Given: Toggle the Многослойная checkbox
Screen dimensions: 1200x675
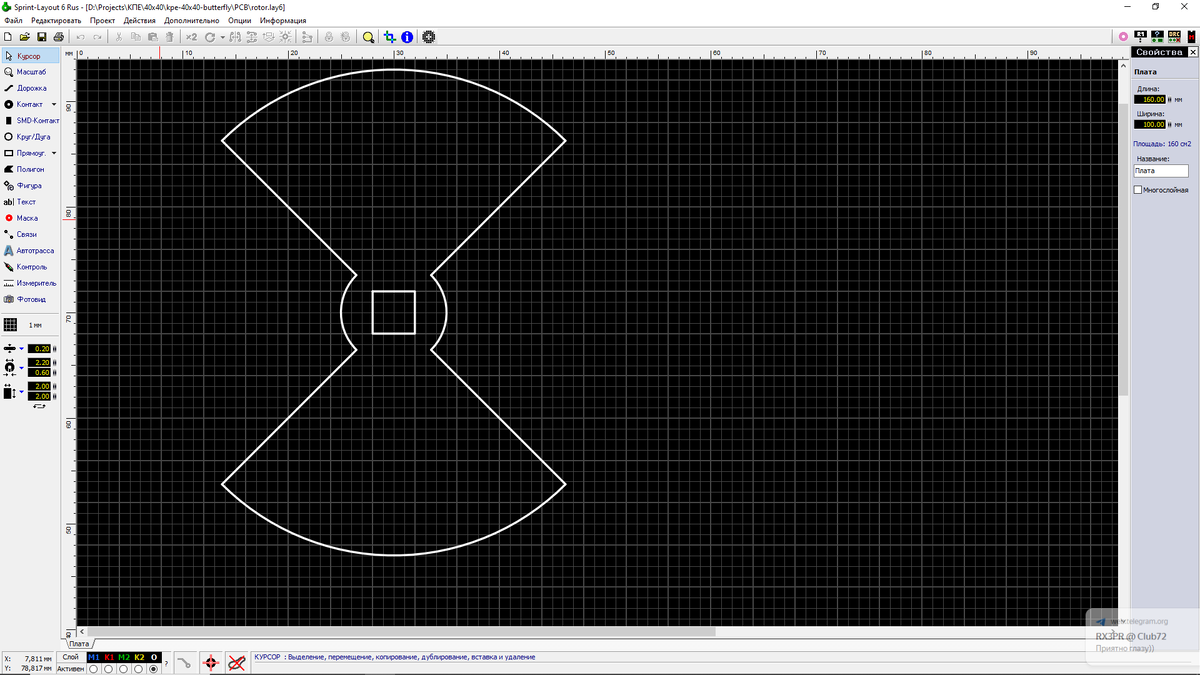Looking at the screenshot, I should point(1138,190).
